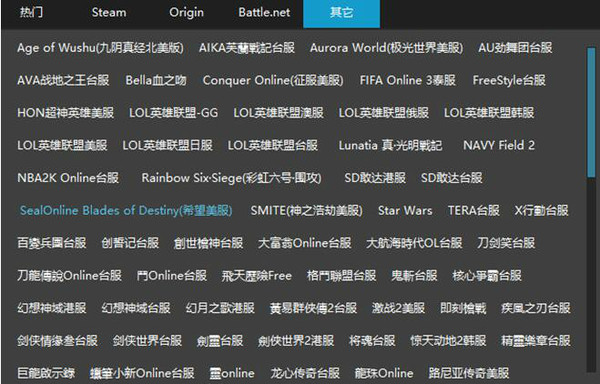Click highlighted SealOnline Blades of Destiny
The image size is (600, 384).
[126, 210]
